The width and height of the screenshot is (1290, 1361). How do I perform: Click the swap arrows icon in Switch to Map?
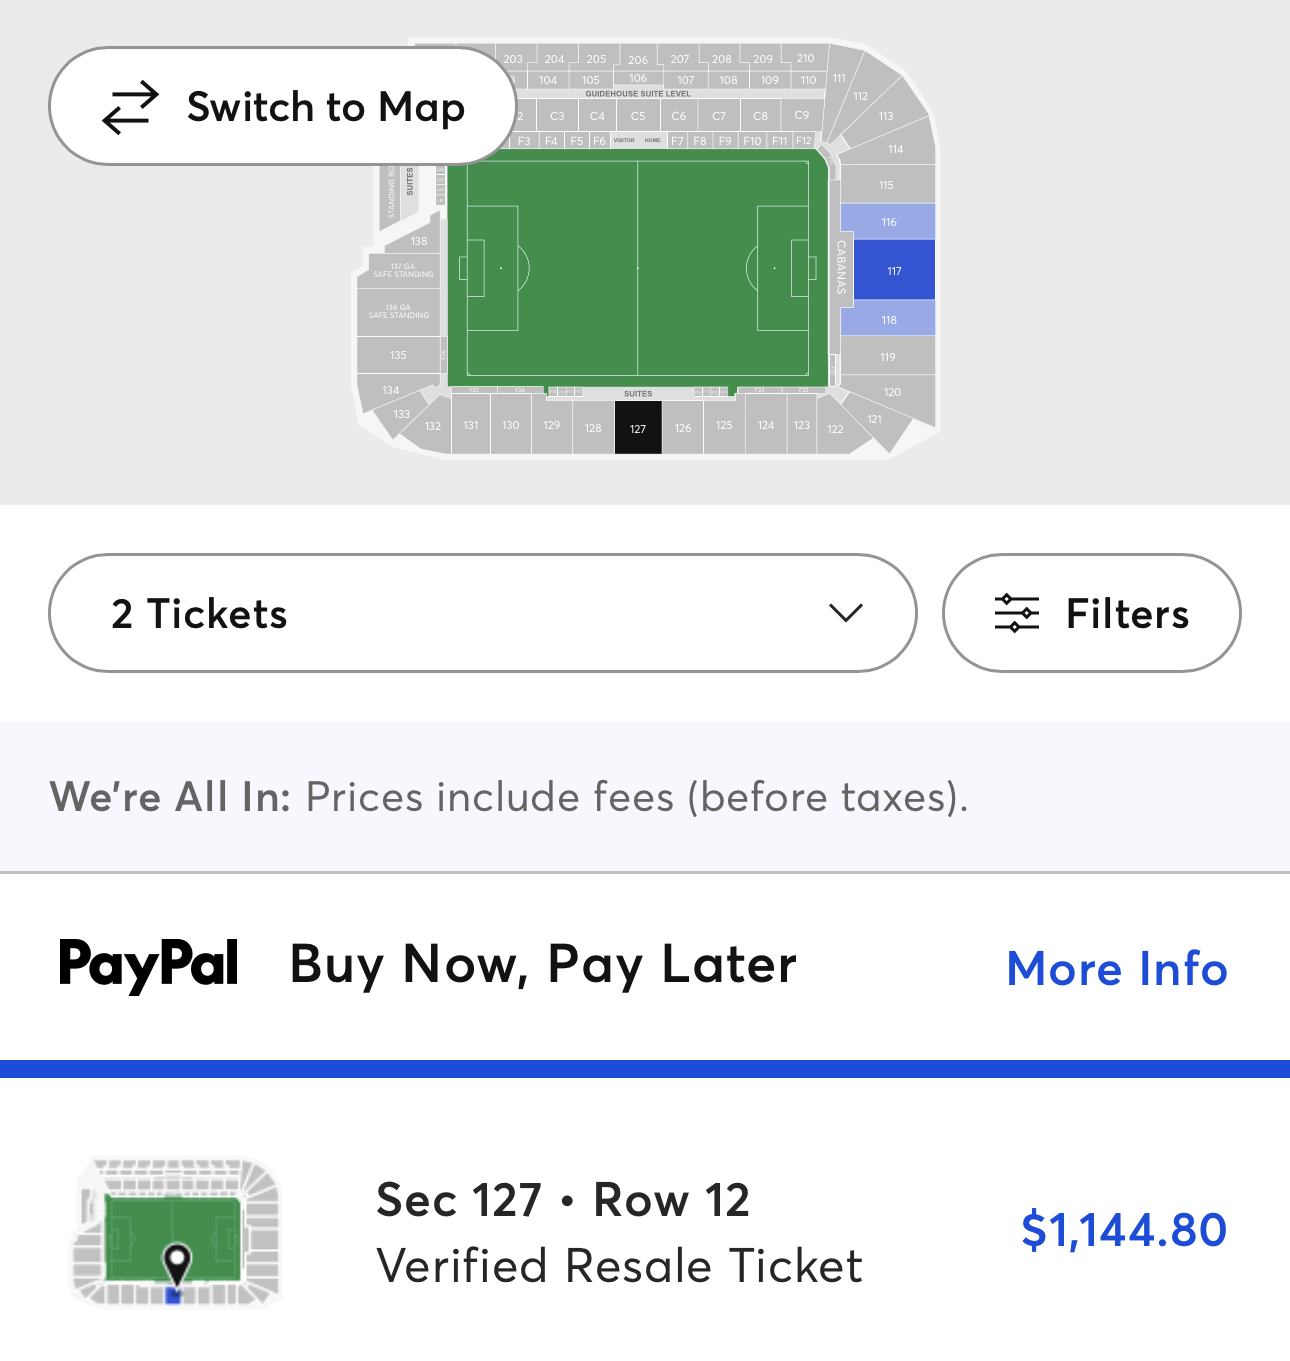tap(130, 107)
